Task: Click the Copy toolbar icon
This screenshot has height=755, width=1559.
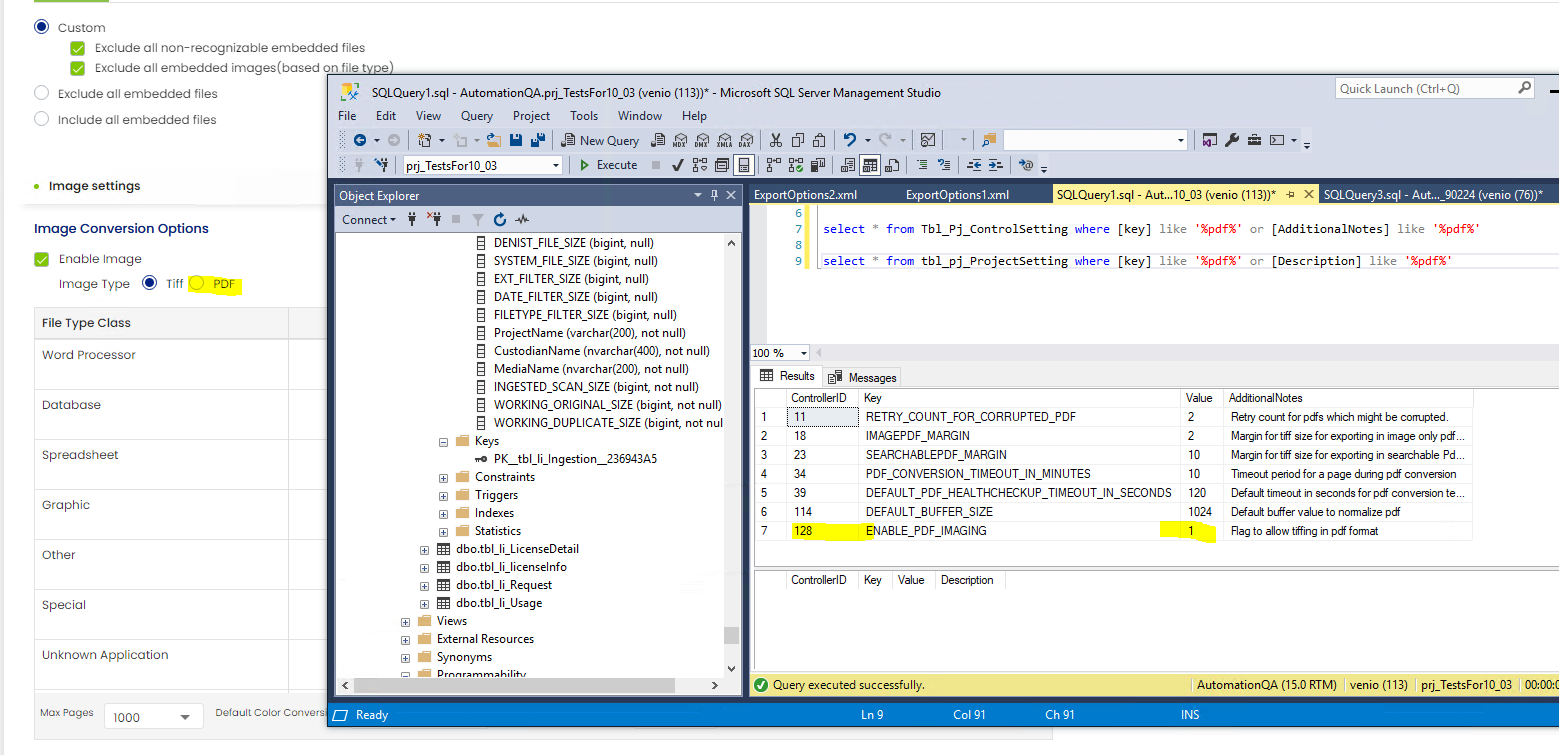Action: coord(798,141)
